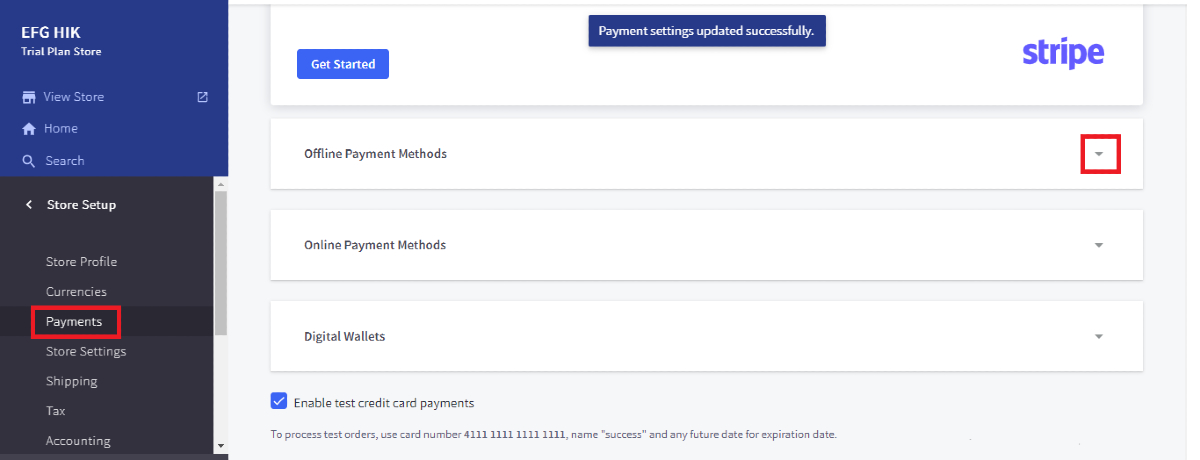Image resolution: width=1200 pixels, height=460 pixels.
Task: Open Payments settings in sidebar
Action: pyautogui.click(x=74, y=322)
